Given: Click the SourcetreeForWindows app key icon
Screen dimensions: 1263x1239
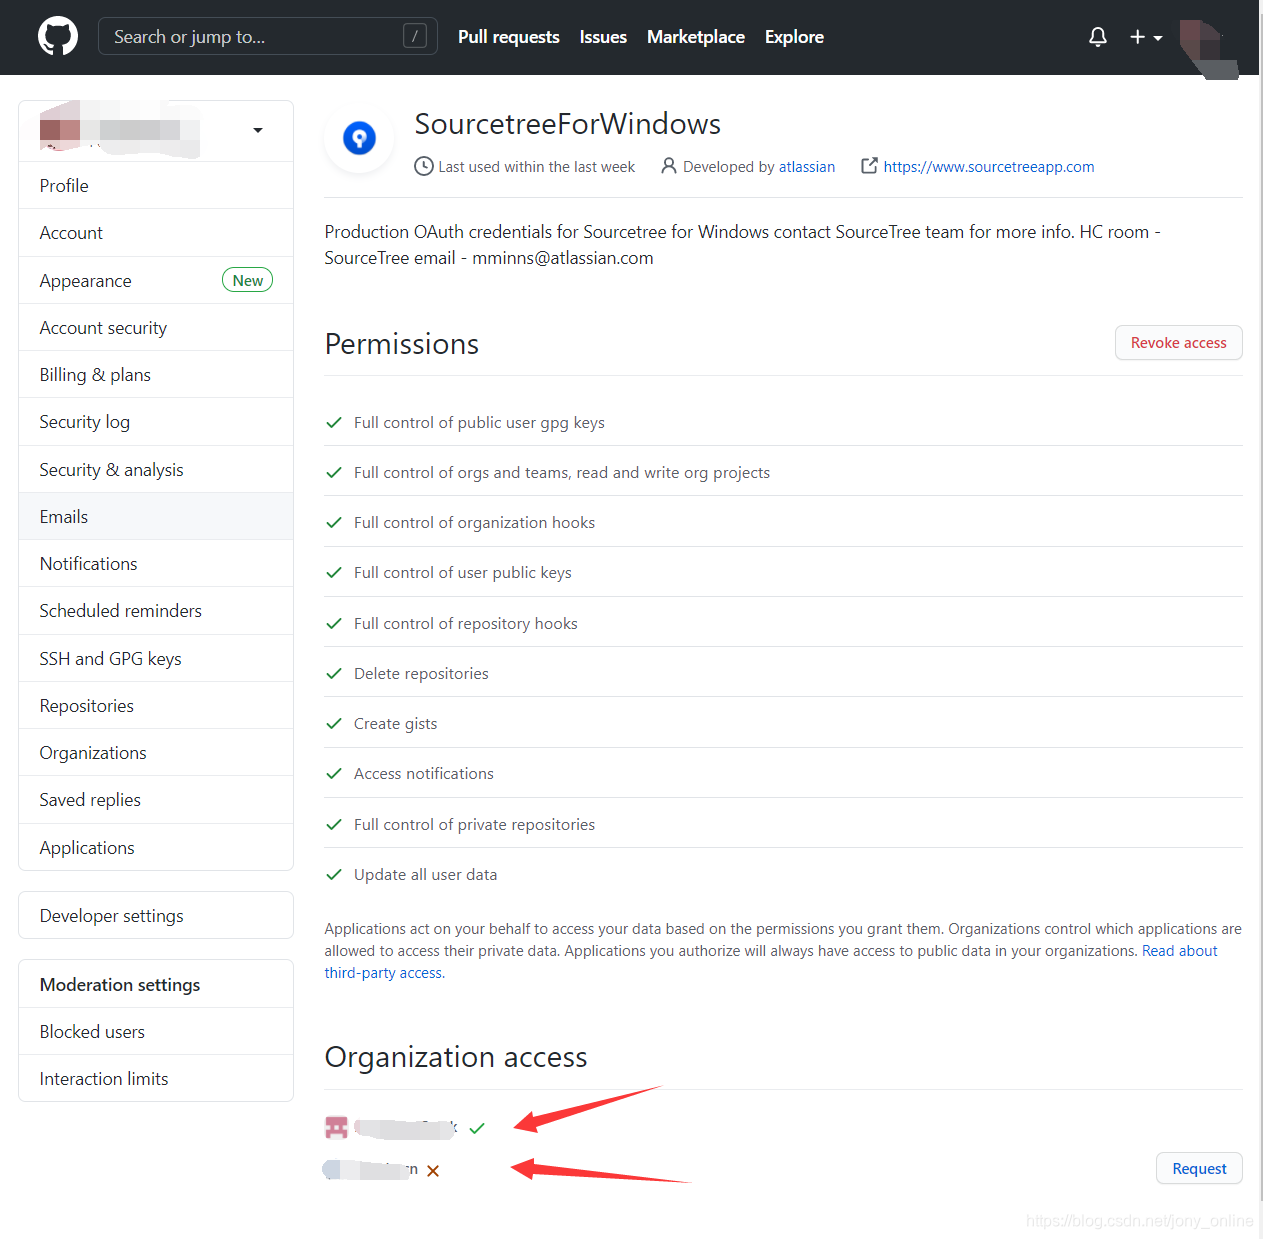Looking at the screenshot, I should tap(359, 138).
